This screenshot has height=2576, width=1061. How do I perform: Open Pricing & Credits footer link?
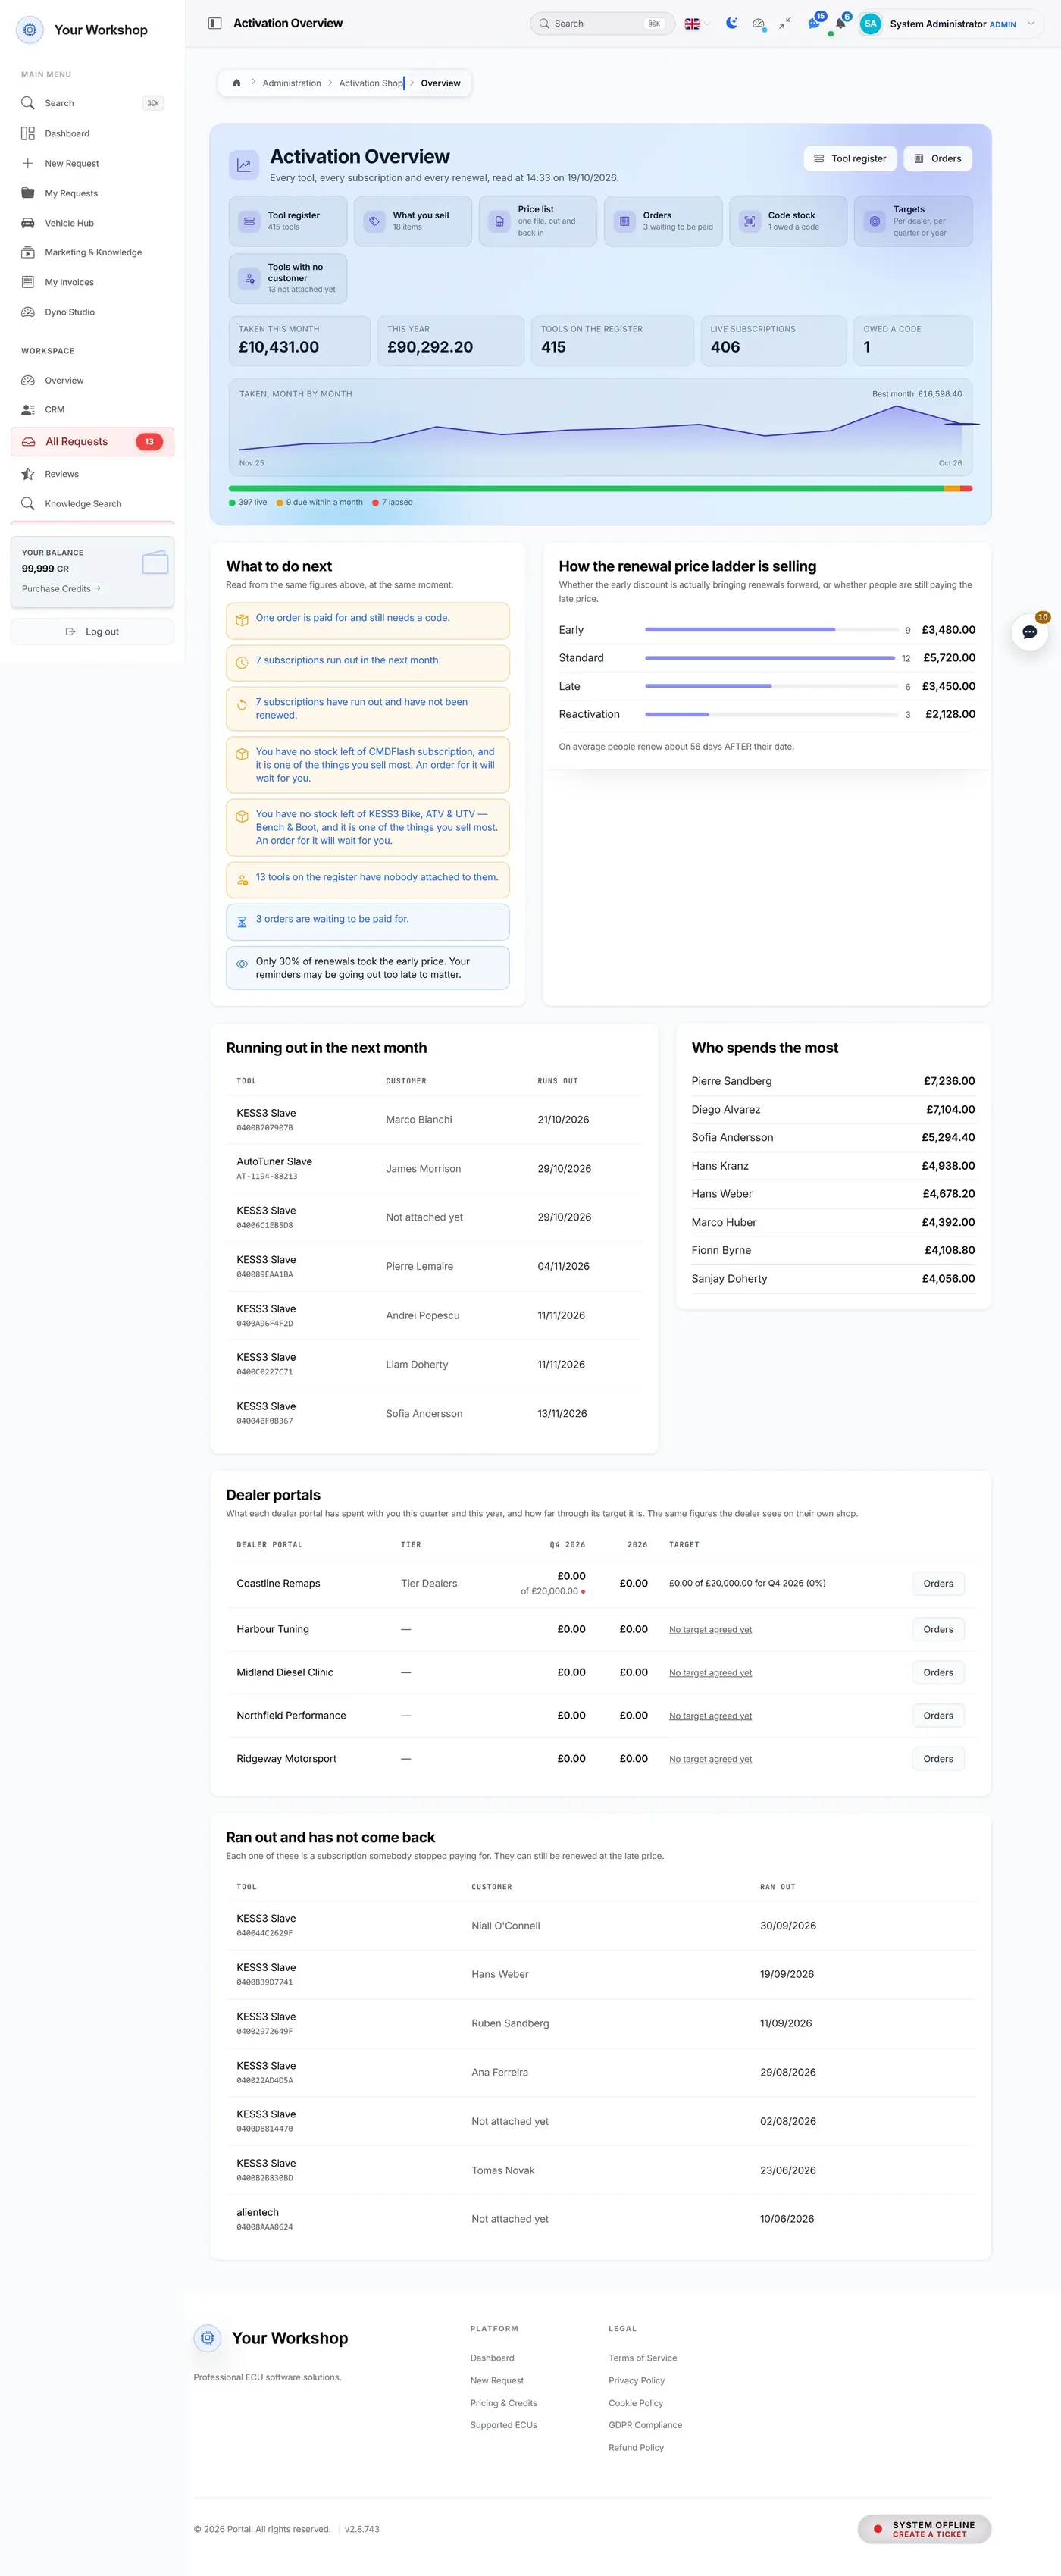click(x=503, y=2403)
